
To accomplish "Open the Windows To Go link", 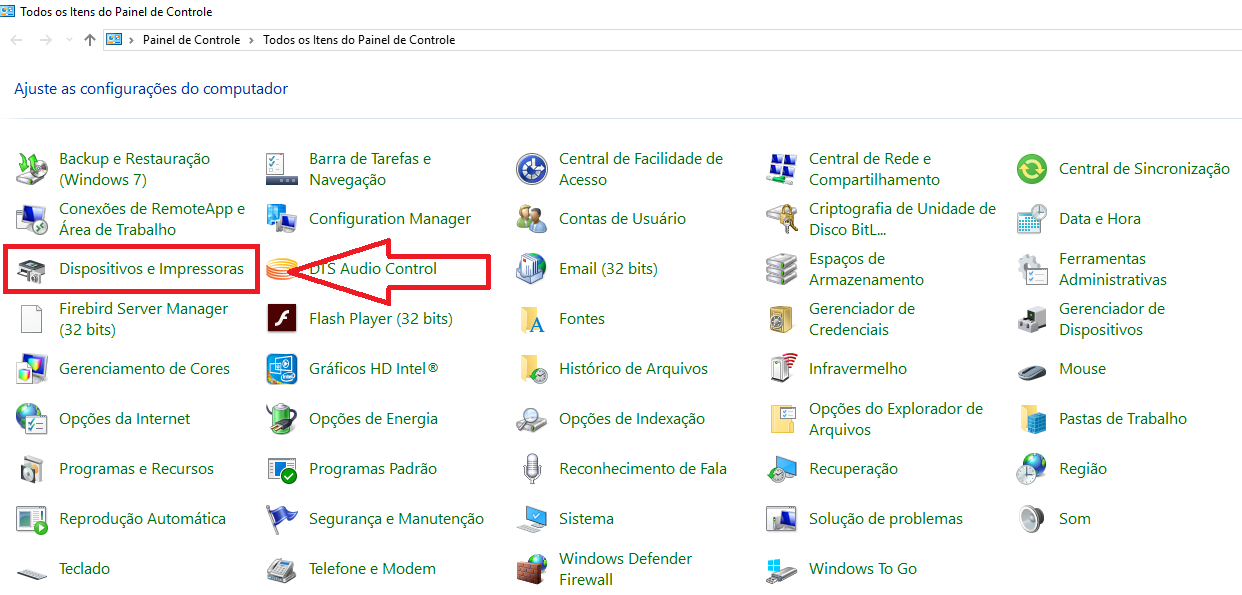I will (x=863, y=569).
